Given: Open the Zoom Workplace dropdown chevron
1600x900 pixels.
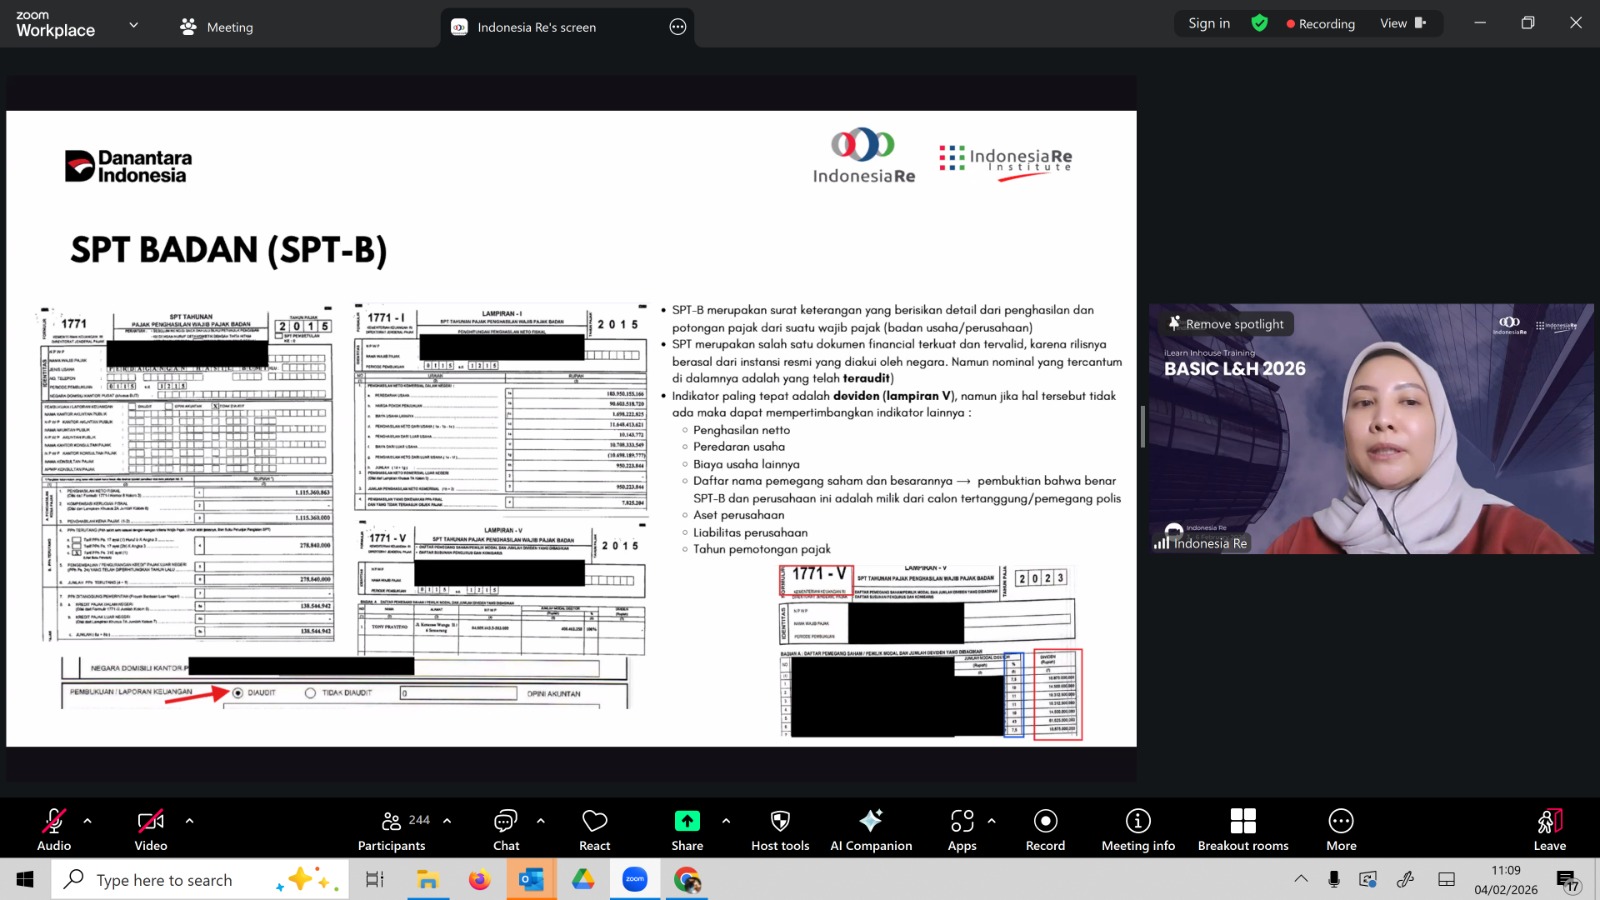Looking at the screenshot, I should (134, 25).
